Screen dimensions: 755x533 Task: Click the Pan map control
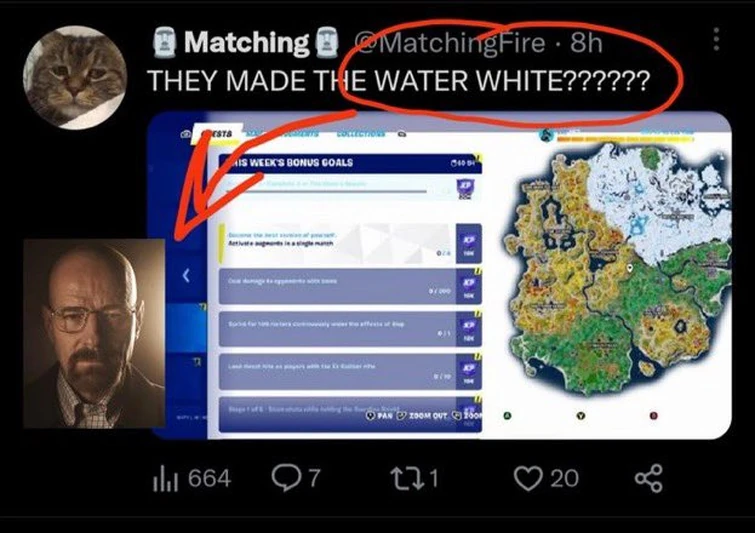tap(378, 415)
